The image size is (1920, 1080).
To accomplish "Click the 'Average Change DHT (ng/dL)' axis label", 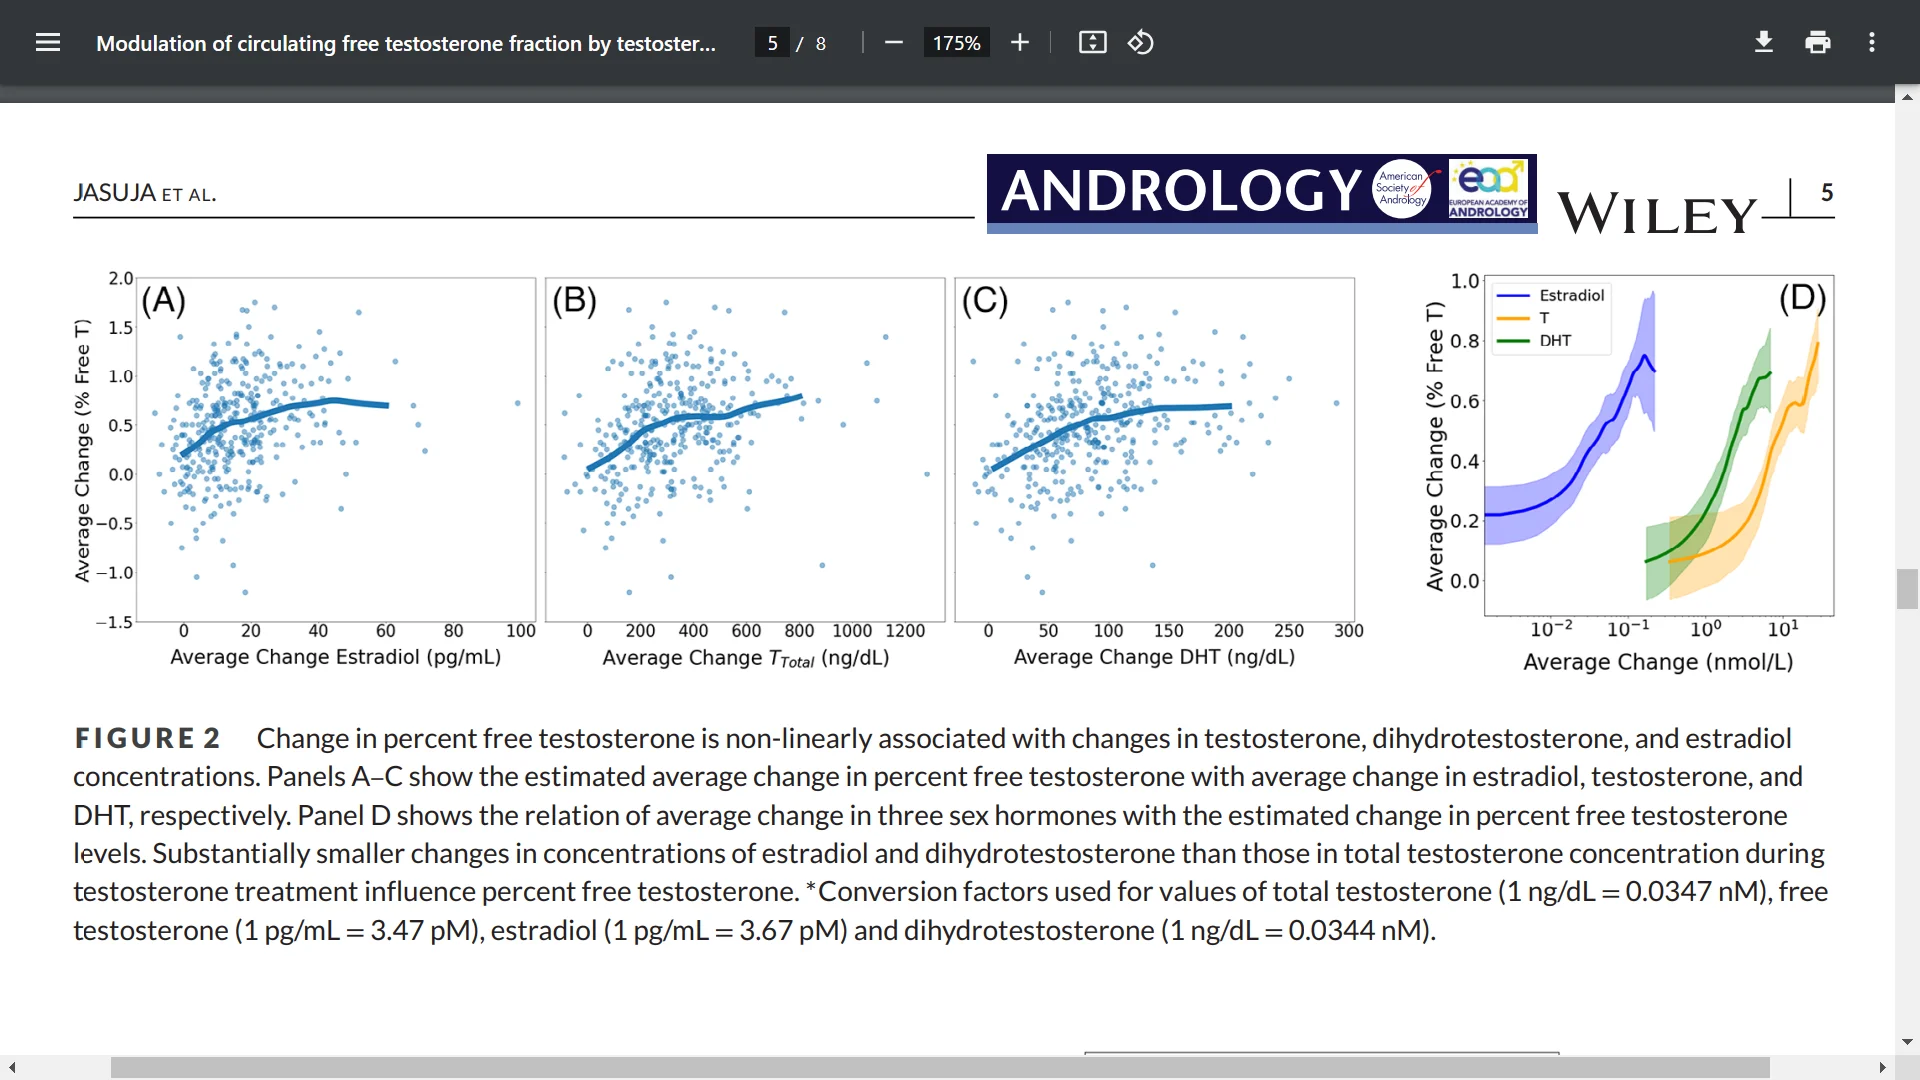I will tap(1155, 657).
